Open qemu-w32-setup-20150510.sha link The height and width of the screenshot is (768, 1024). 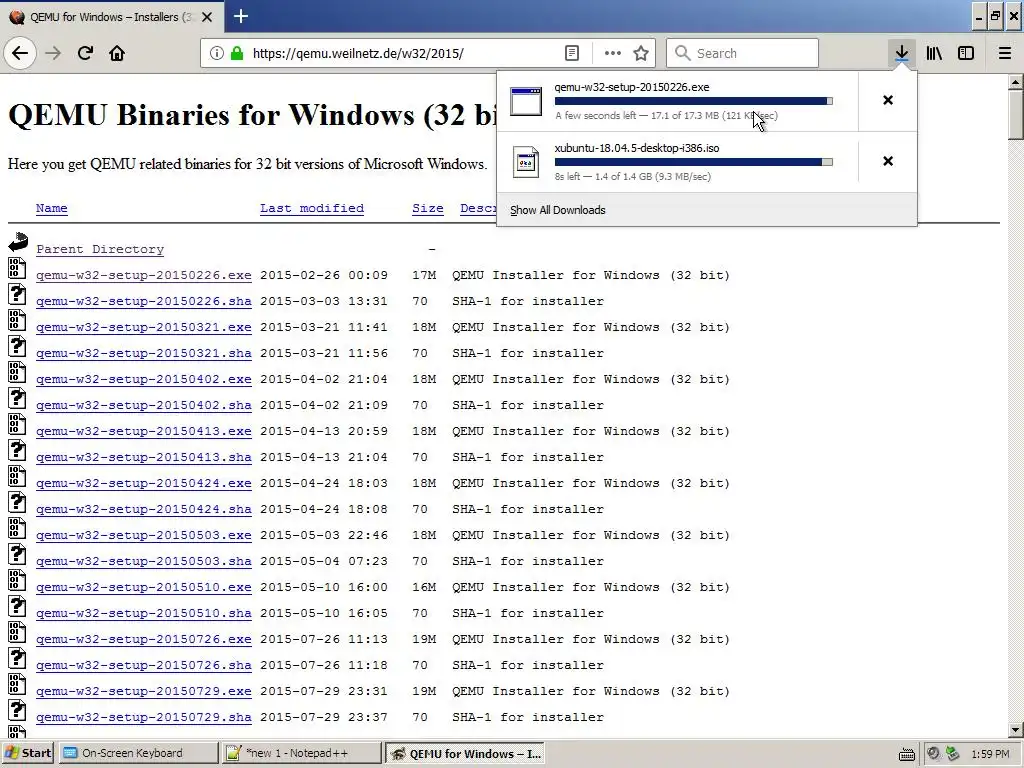(144, 613)
